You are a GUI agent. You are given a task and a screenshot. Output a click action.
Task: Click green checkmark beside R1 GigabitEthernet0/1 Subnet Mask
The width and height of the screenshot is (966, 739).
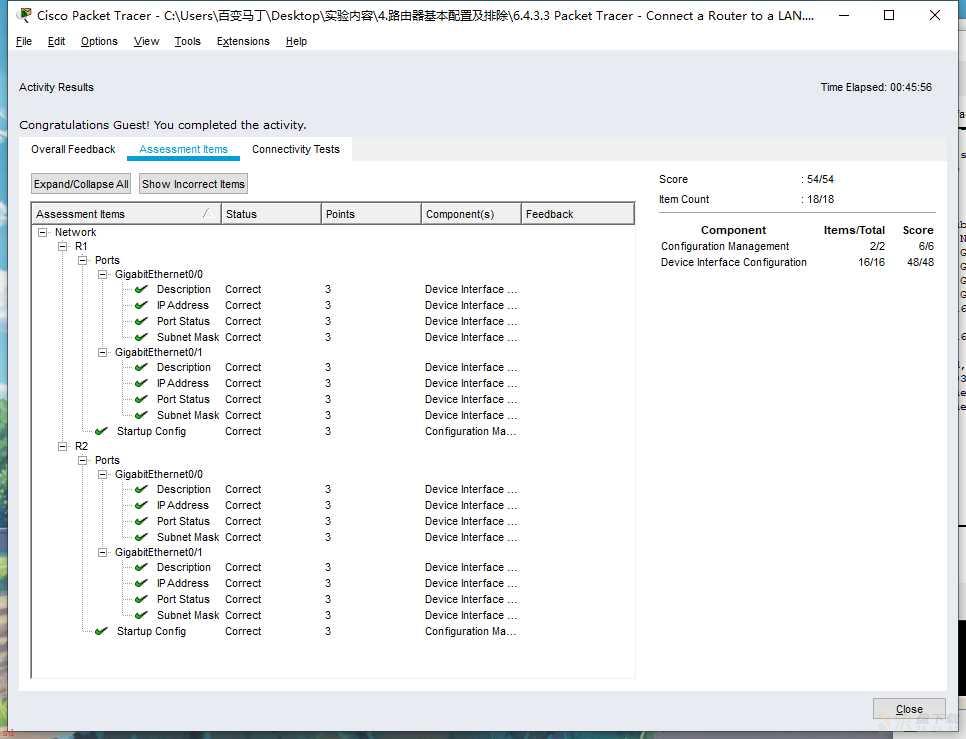click(141, 415)
